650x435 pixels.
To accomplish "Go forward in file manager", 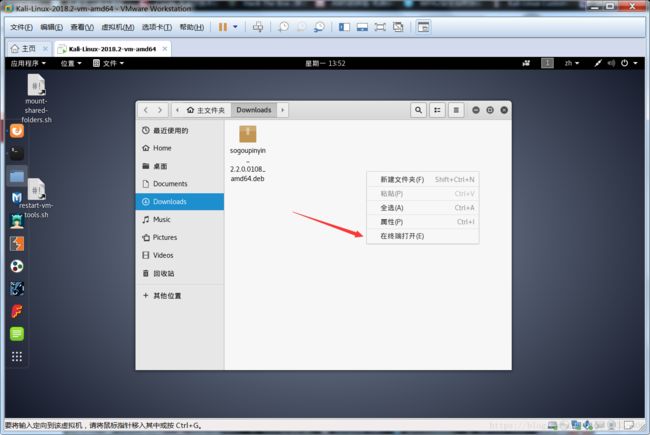I will tap(160, 110).
